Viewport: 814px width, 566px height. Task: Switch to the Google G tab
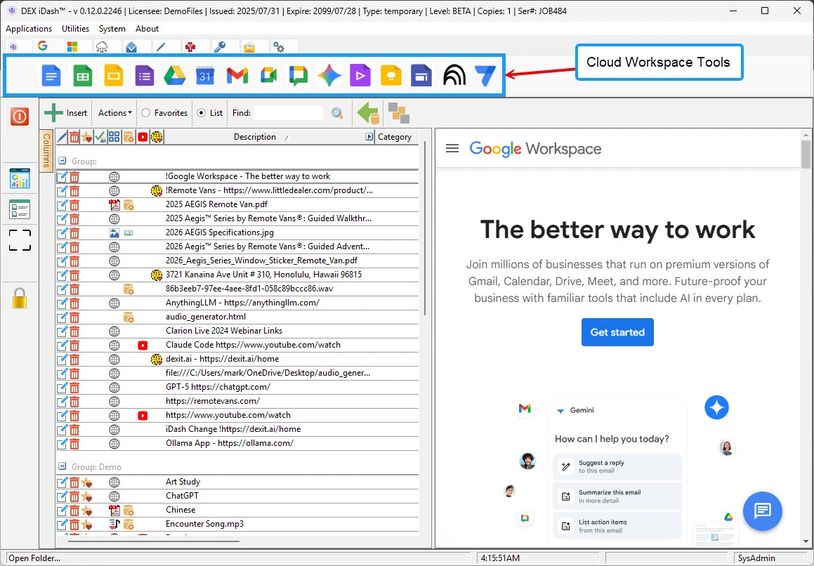pos(43,46)
